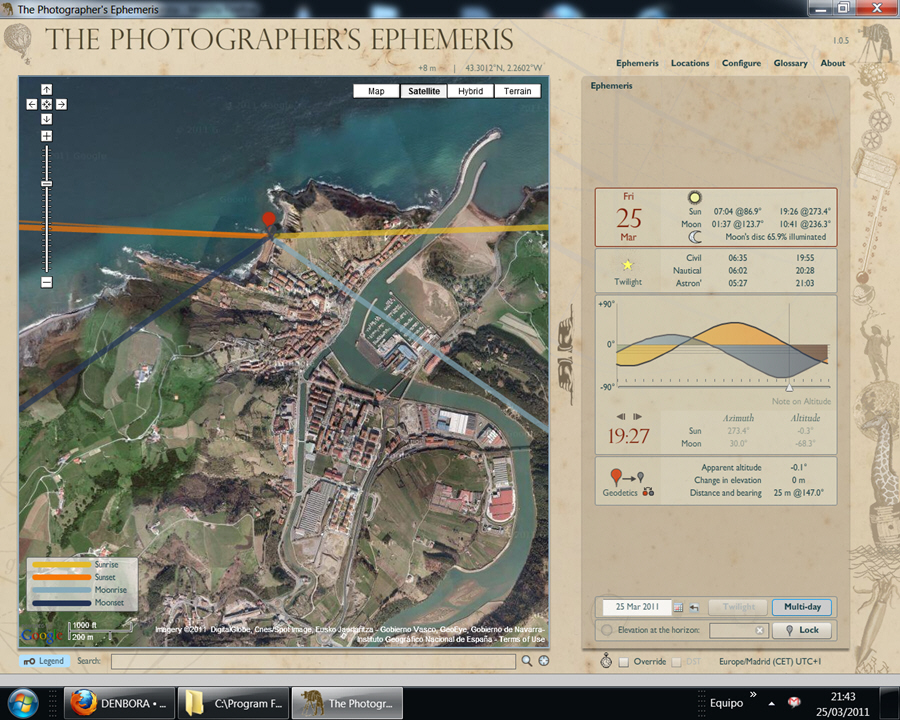The height and width of the screenshot is (720, 900).
Task: Step time backward with the left arrow
Action: click(621, 416)
